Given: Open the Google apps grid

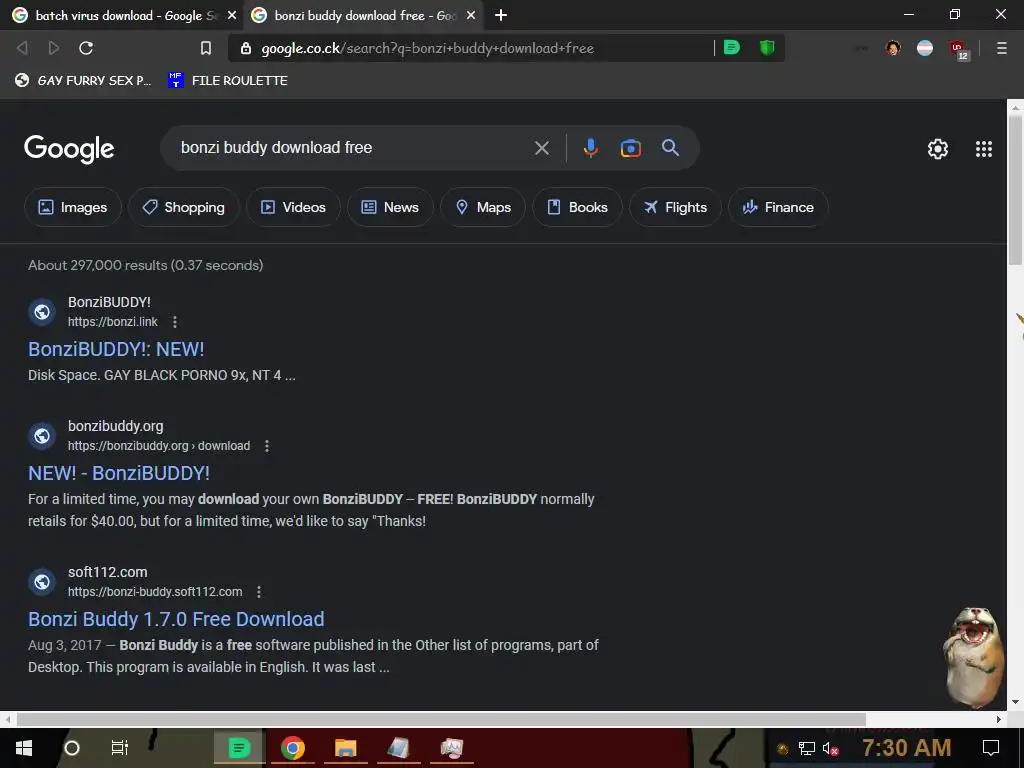Looking at the screenshot, I should pos(984,149).
